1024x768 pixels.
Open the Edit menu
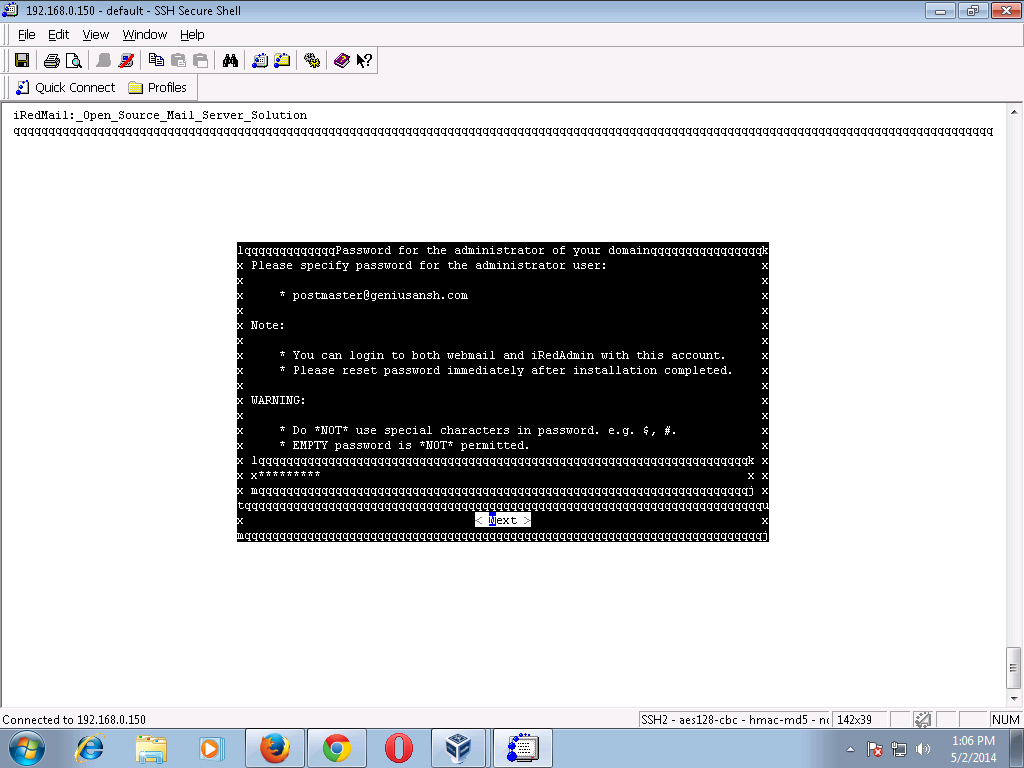(58, 35)
